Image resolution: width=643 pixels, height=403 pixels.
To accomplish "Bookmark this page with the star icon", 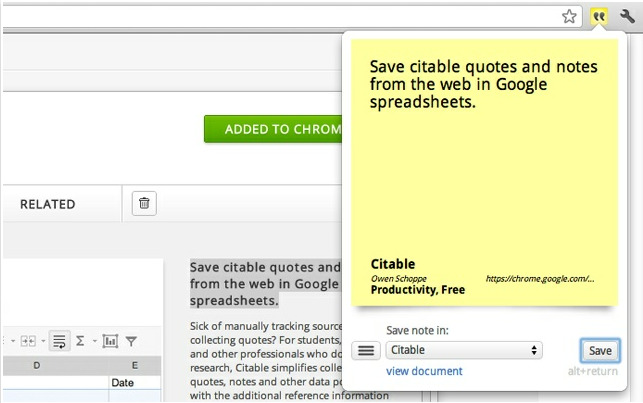I will click(569, 16).
